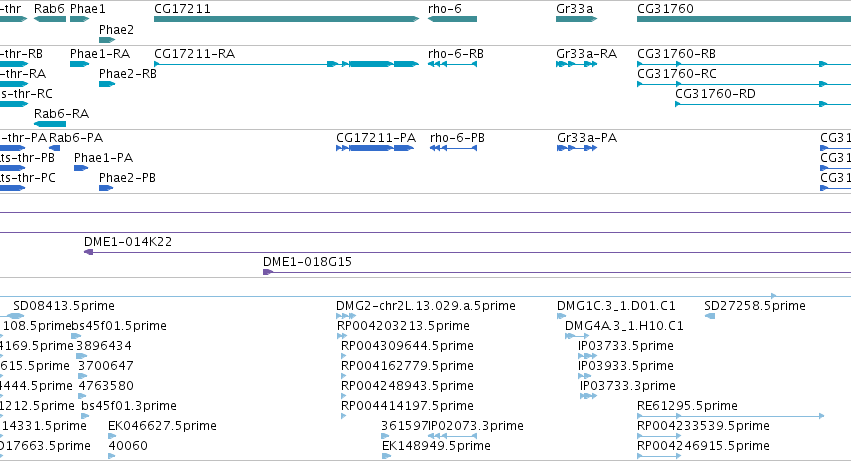Click EST RP004162779.5prime
The width and height of the screenshot is (851, 461).
(x=344, y=376)
